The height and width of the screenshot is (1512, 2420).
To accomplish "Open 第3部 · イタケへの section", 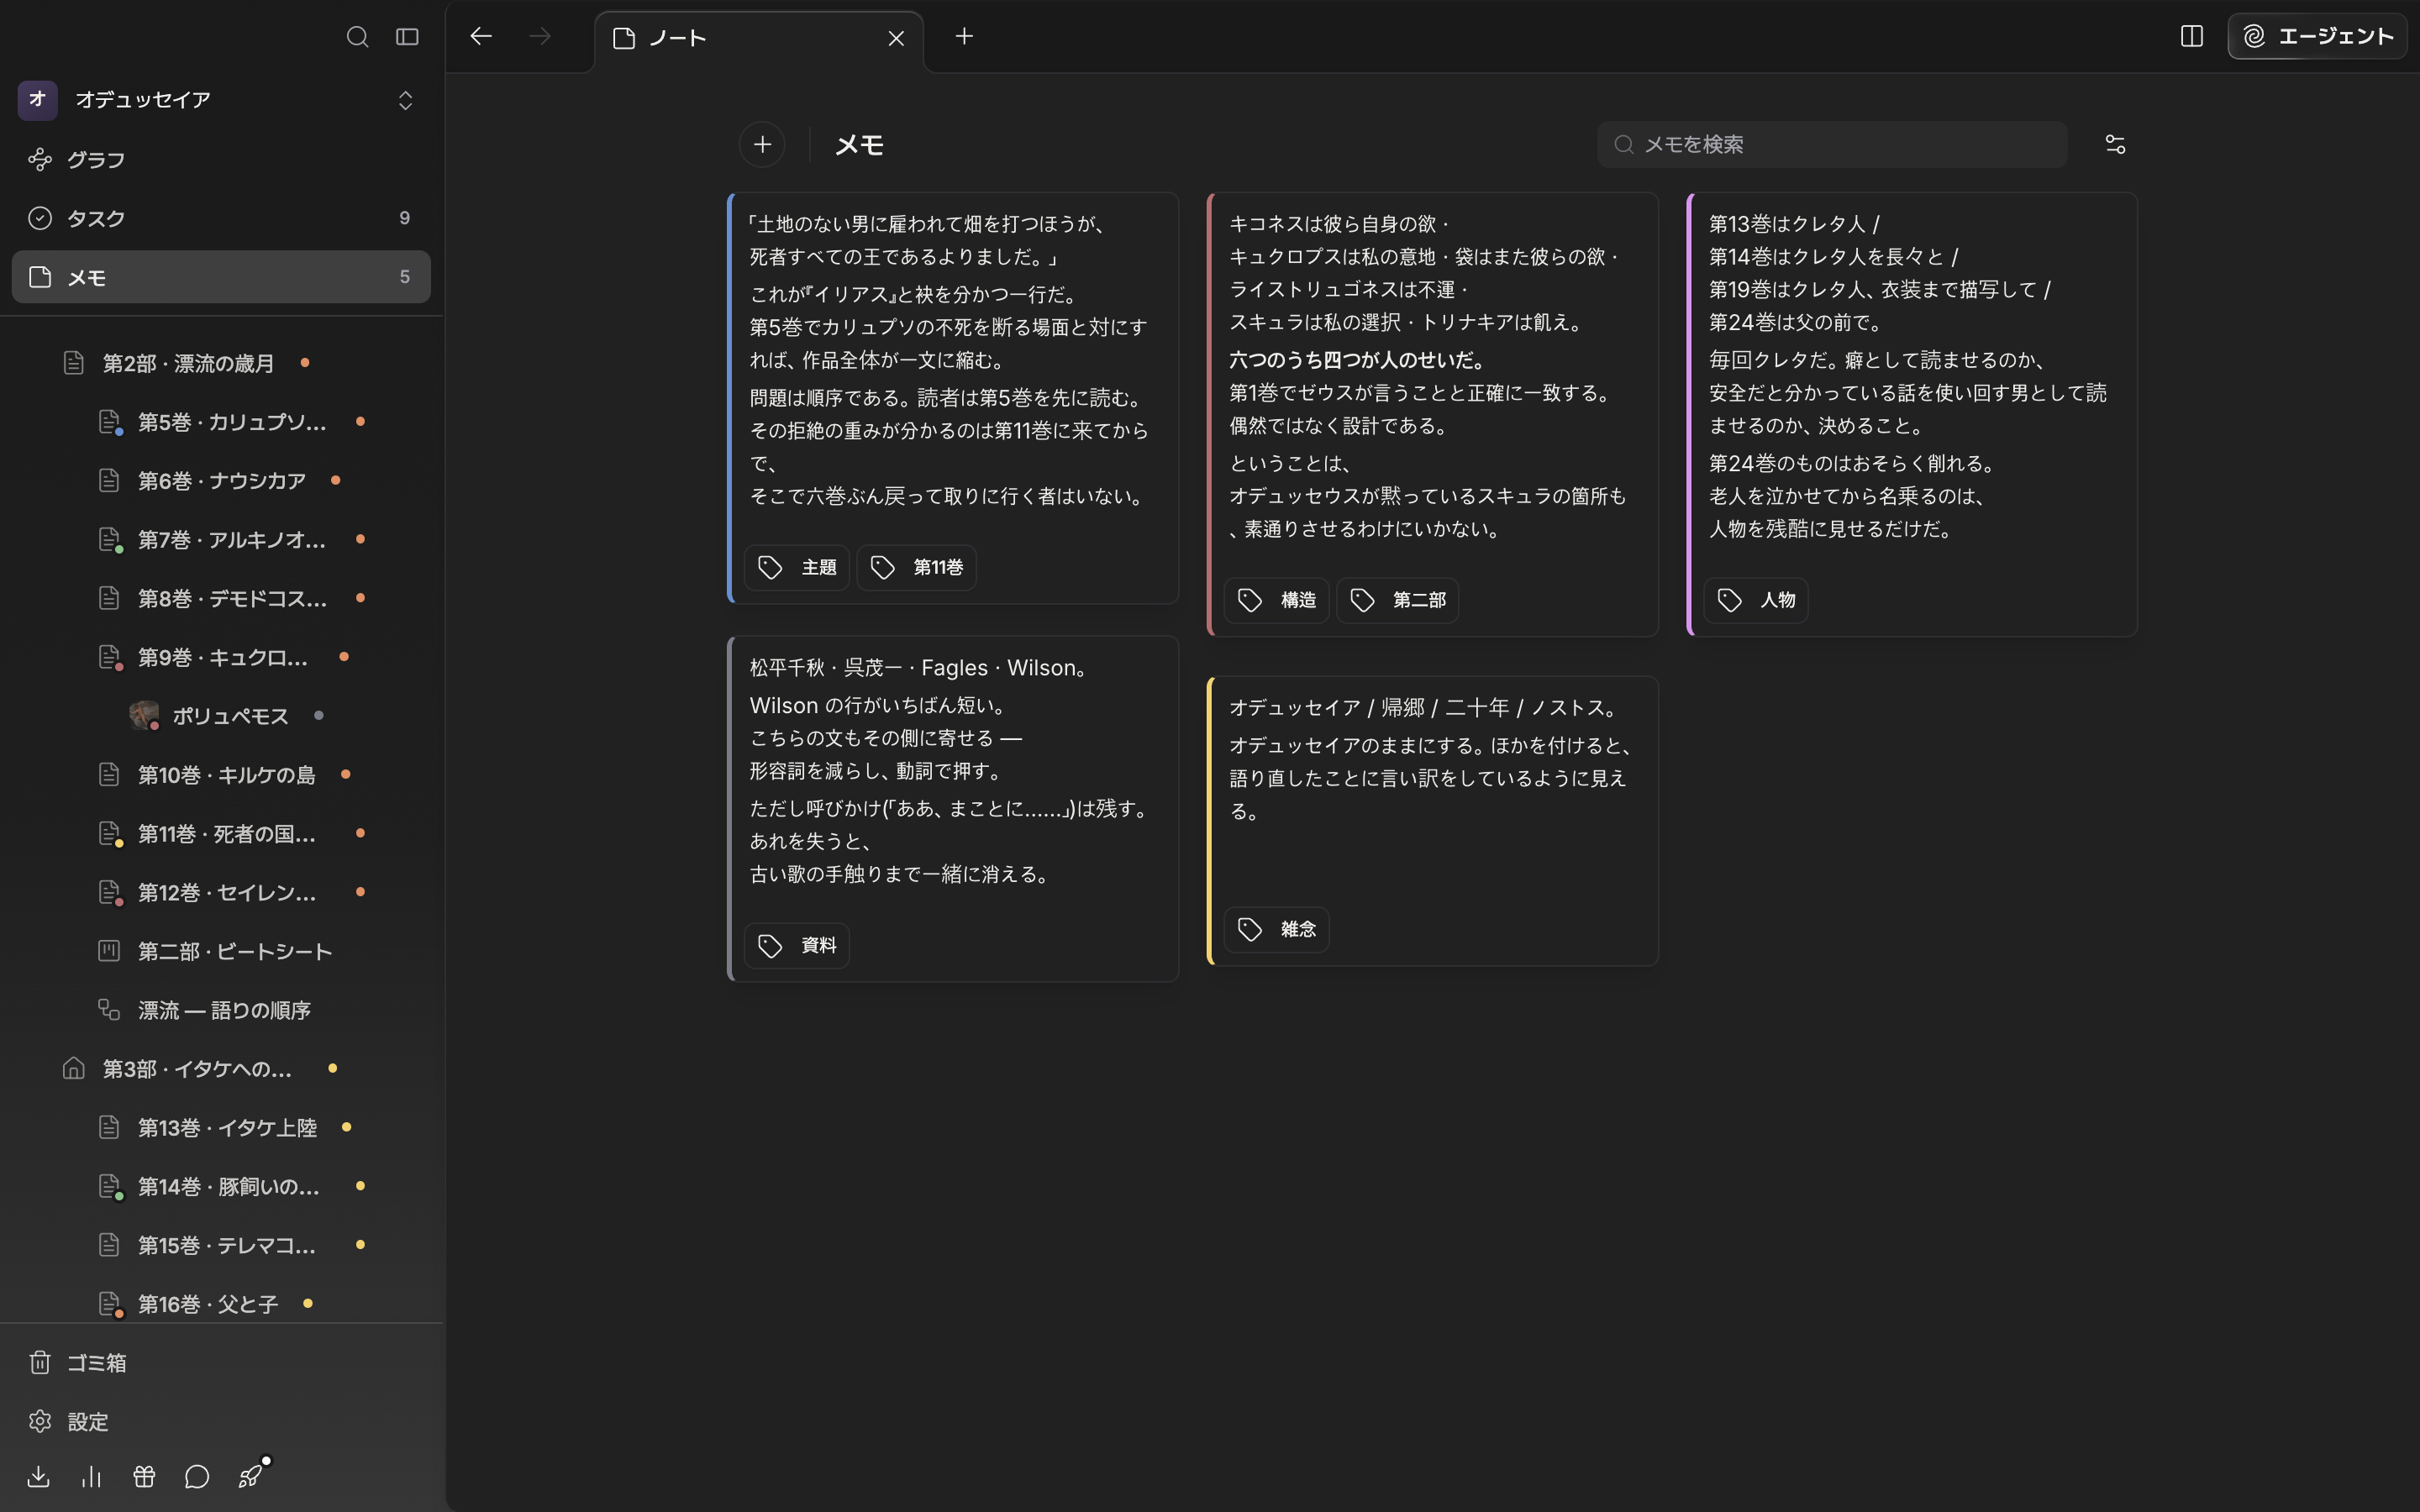I will (198, 1069).
